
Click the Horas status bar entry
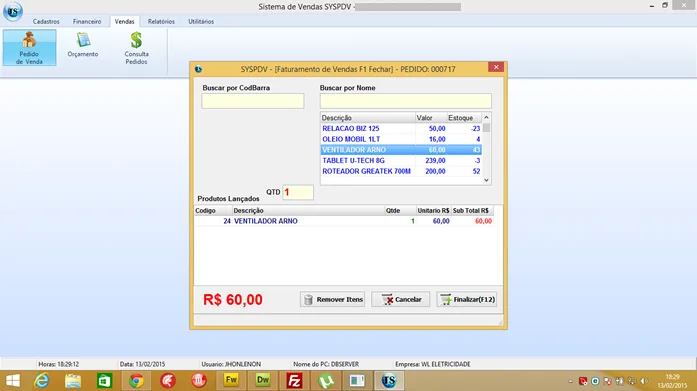pos(58,364)
